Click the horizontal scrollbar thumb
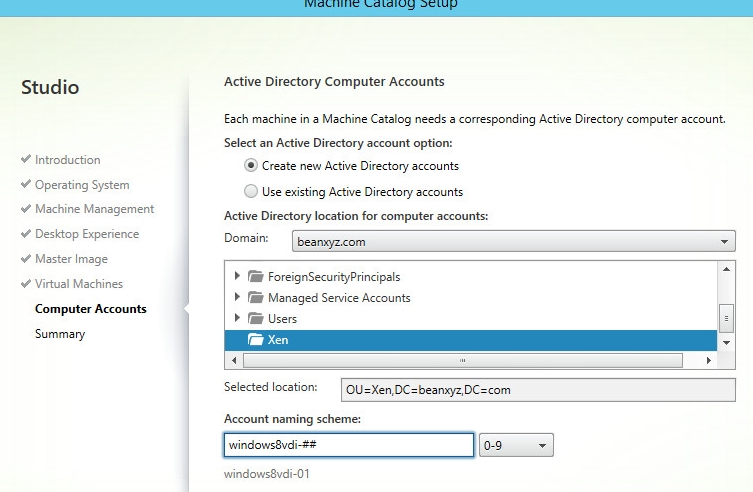 [x=463, y=360]
